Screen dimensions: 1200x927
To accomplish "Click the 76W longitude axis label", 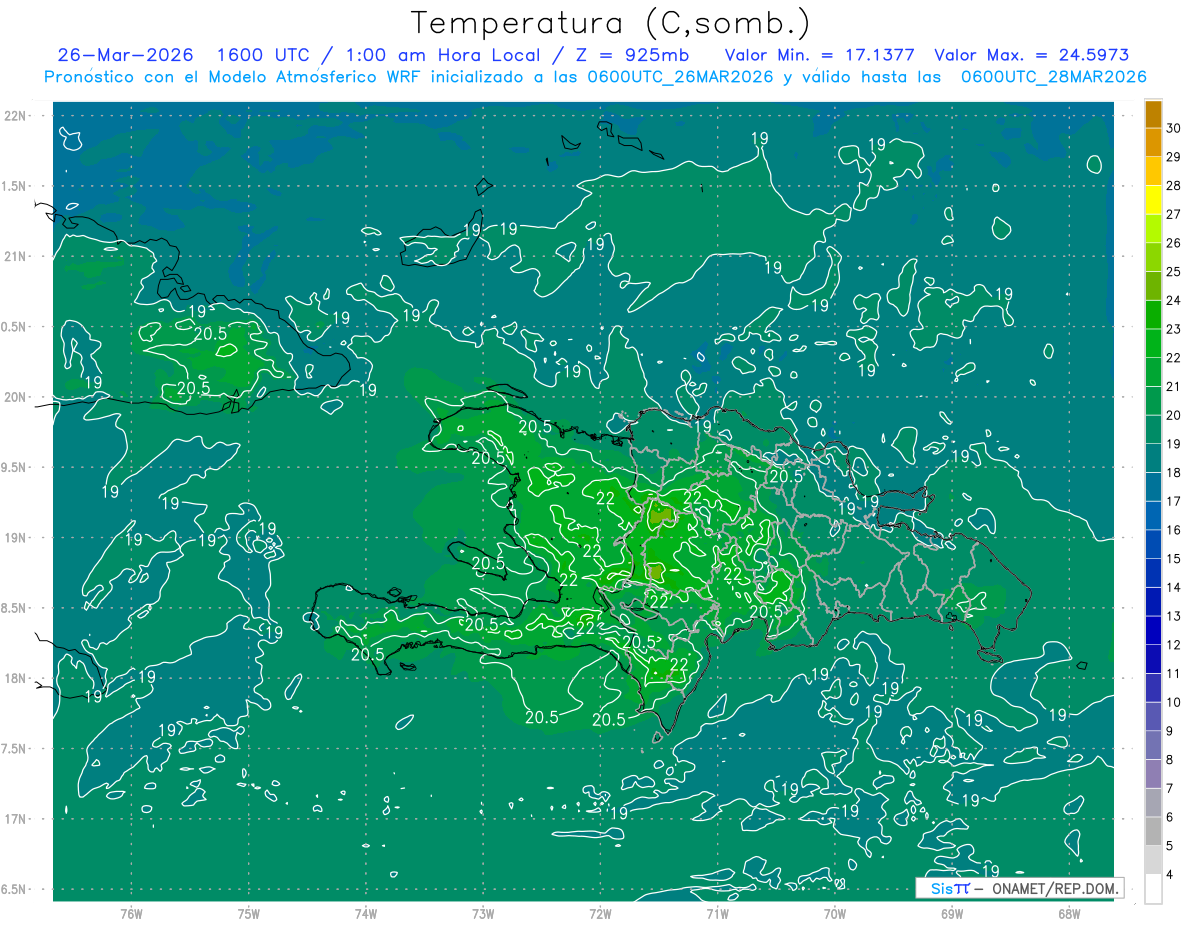I will 131,913.
